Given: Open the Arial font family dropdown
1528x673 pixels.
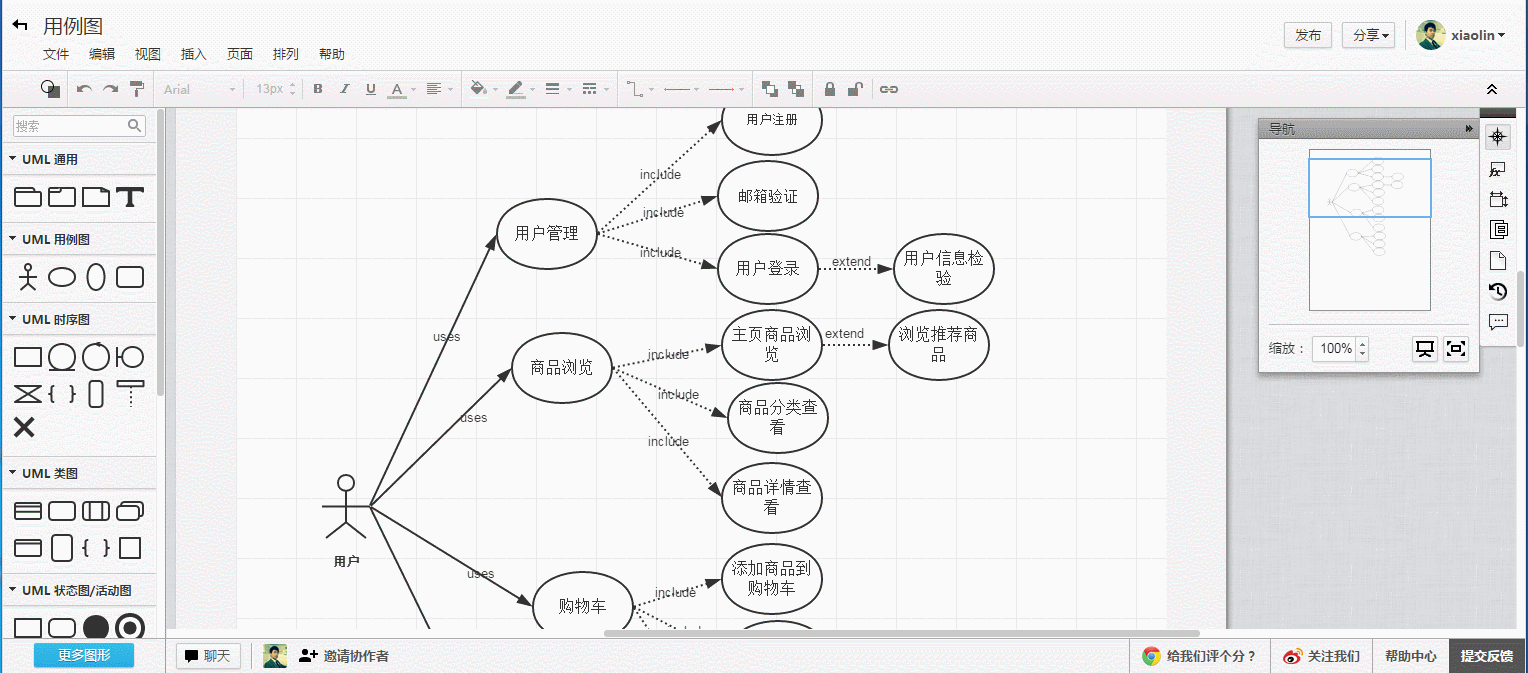Looking at the screenshot, I should click(197, 89).
